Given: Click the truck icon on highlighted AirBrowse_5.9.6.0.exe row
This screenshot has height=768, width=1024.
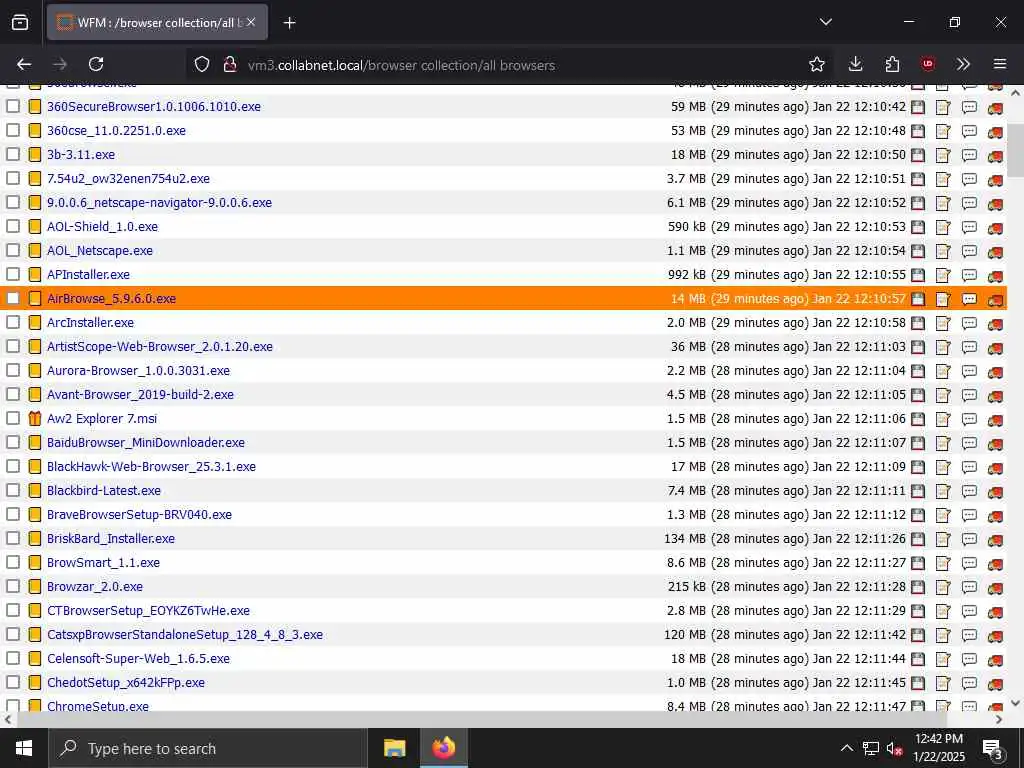Looking at the screenshot, I should 995,299.
